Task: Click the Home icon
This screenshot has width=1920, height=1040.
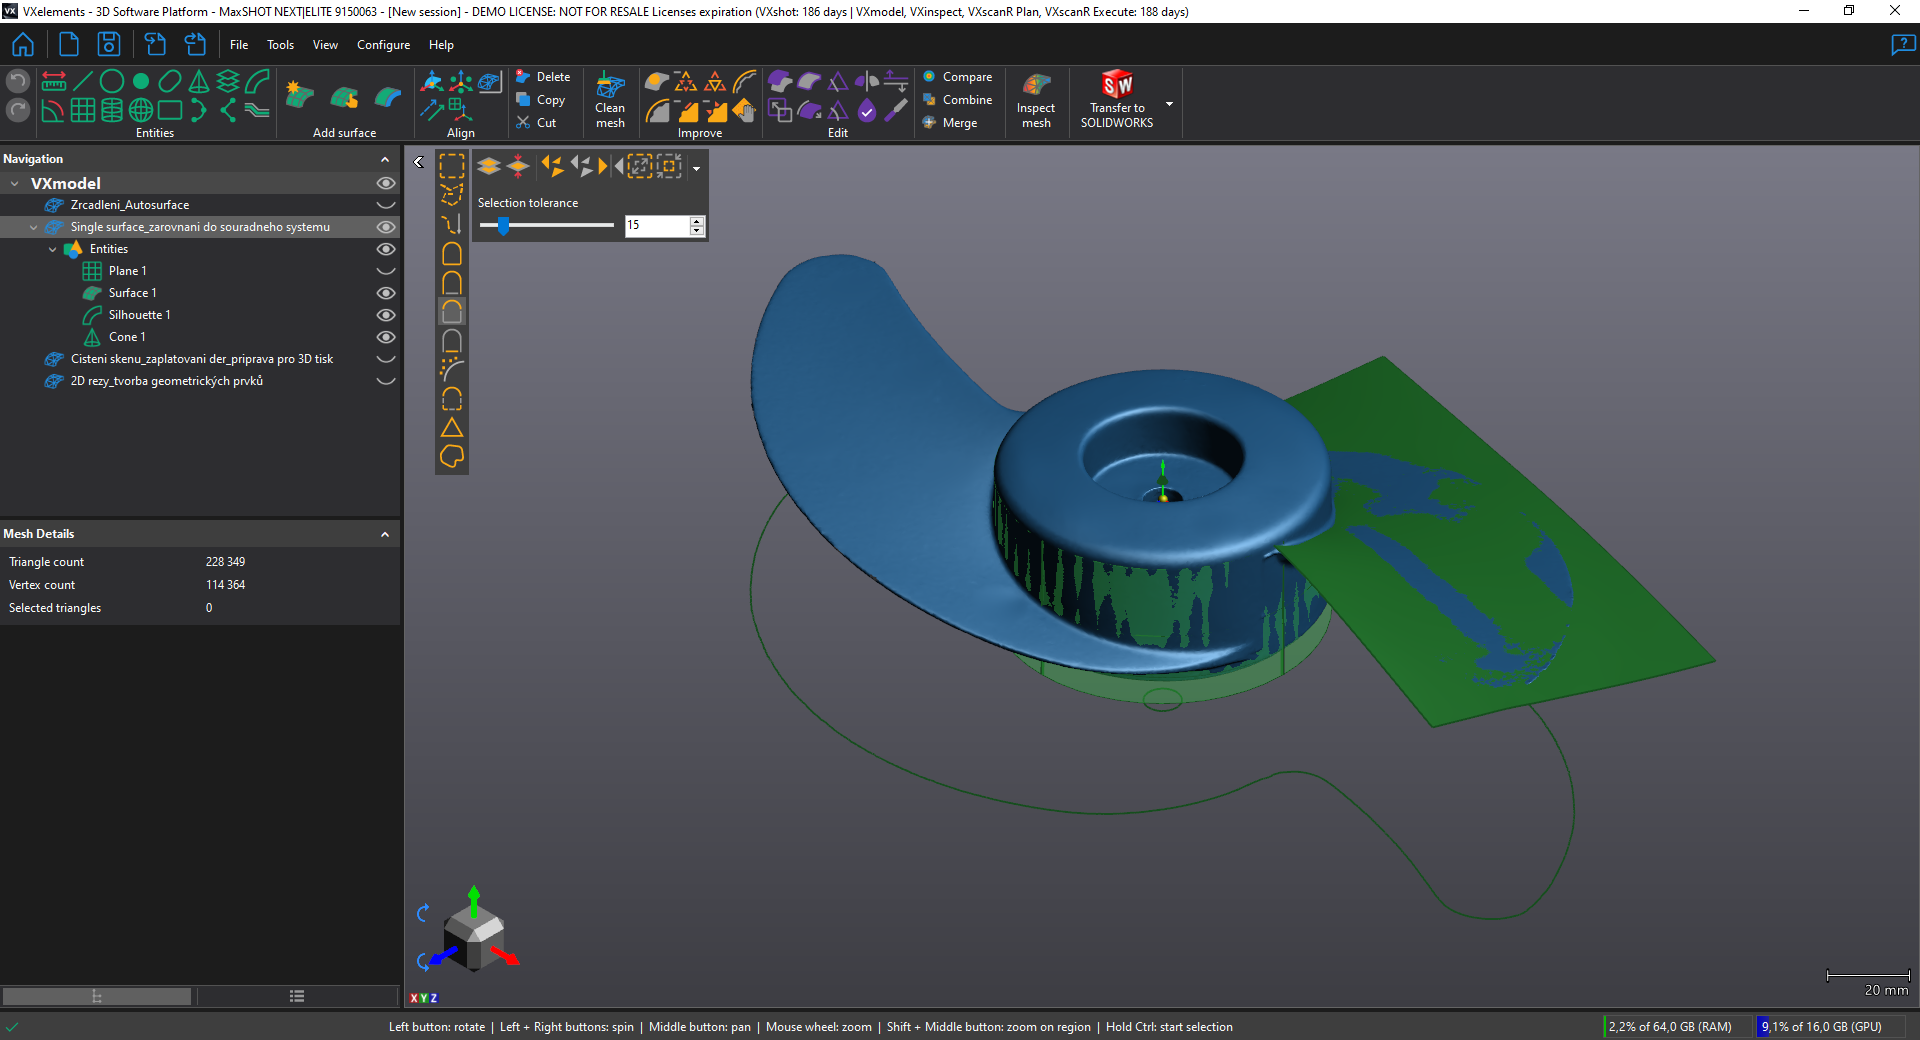Action: tap(22, 45)
